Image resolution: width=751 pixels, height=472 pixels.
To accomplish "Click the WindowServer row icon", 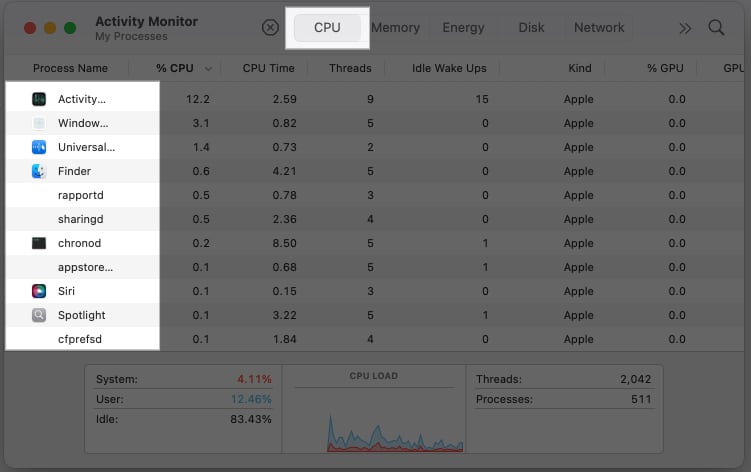I will coord(39,123).
